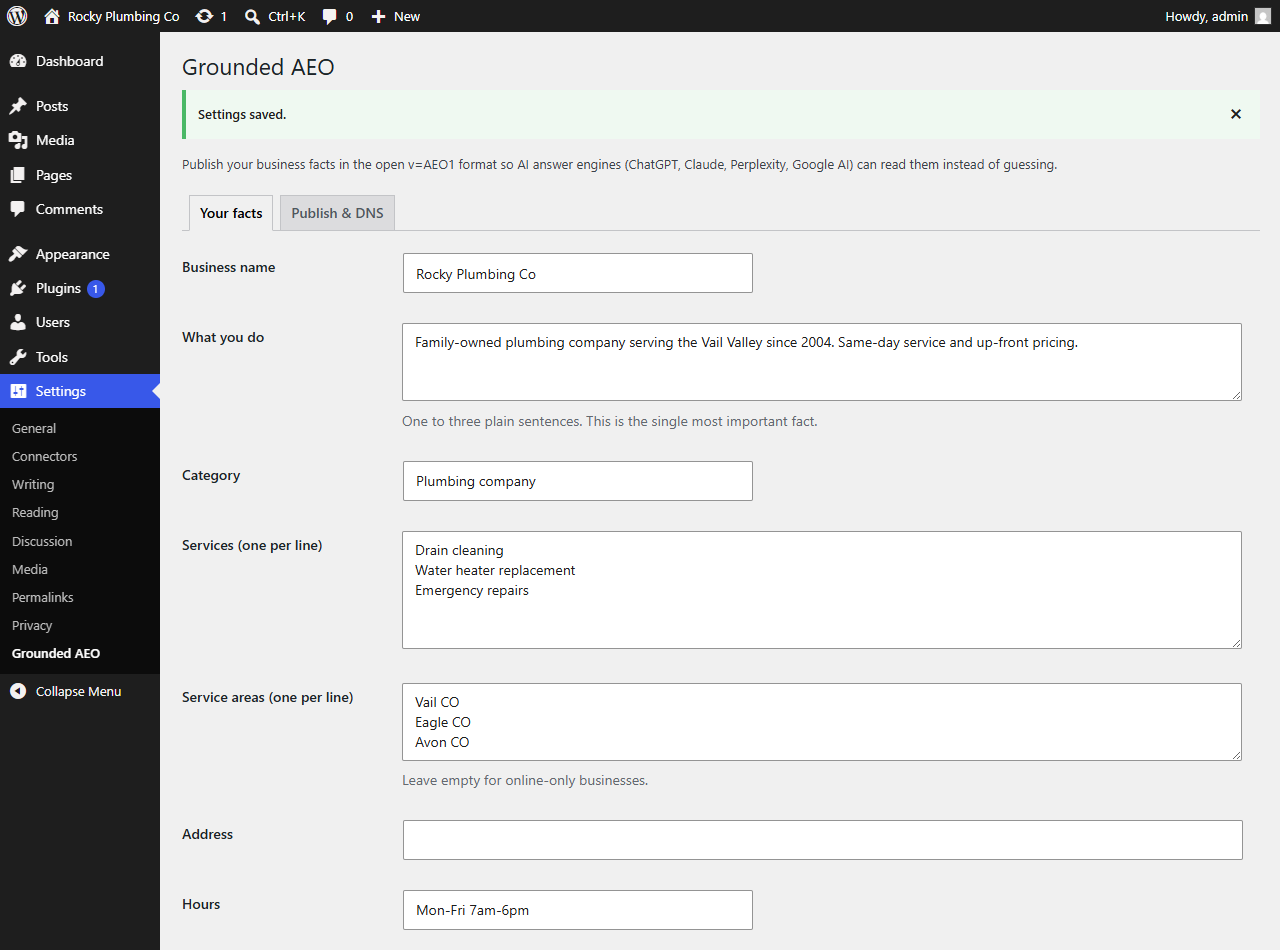1280x950 pixels.
Task: Click the Service areas textarea
Action: (822, 722)
